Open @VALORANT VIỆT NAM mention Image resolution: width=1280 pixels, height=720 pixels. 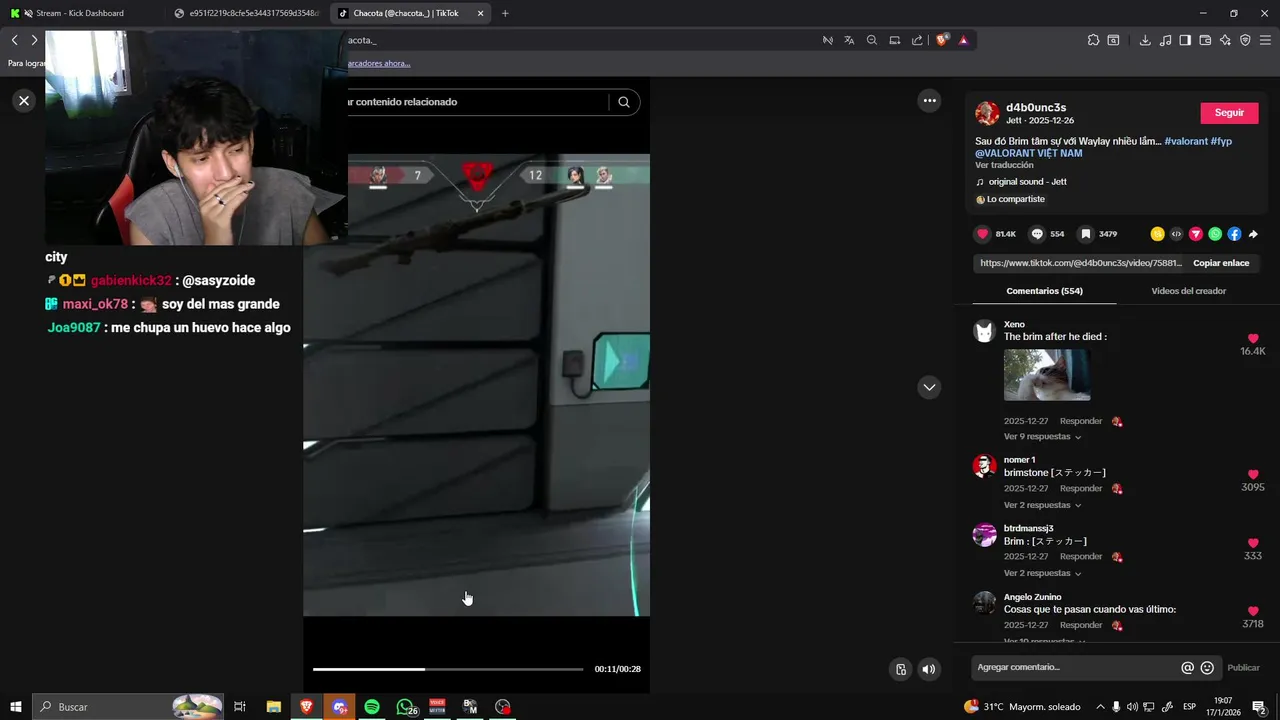(1029, 153)
